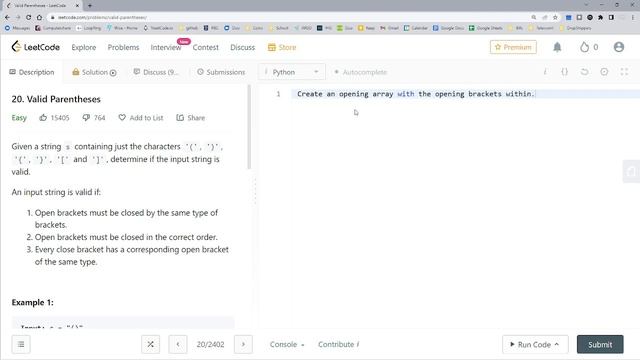This screenshot has width=640, height=360.
Task: Open the Messages bookmark
Action: pyautogui.click(x=17, y=28)
